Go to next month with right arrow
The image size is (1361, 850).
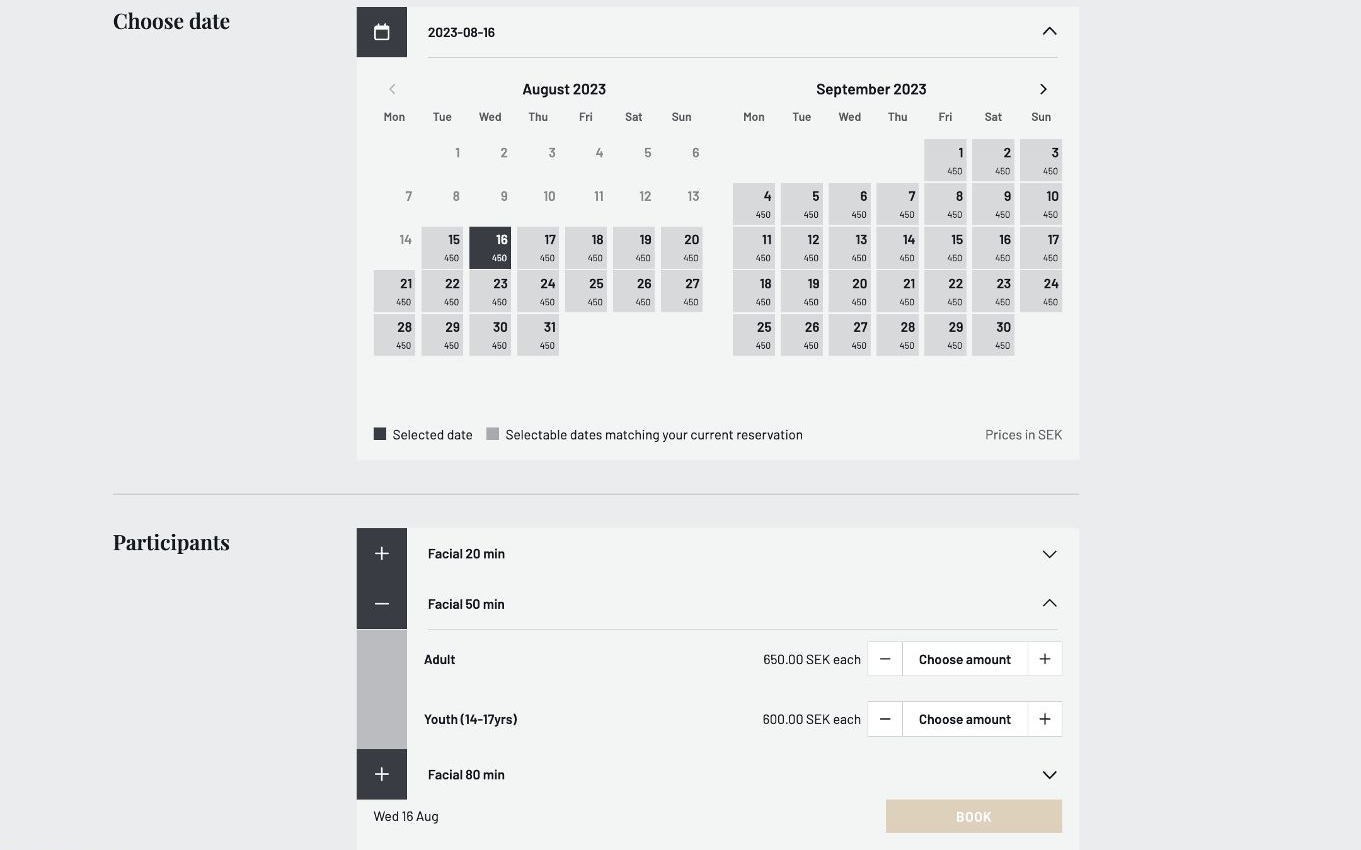pyautogui.click(x=1043, y=89)
